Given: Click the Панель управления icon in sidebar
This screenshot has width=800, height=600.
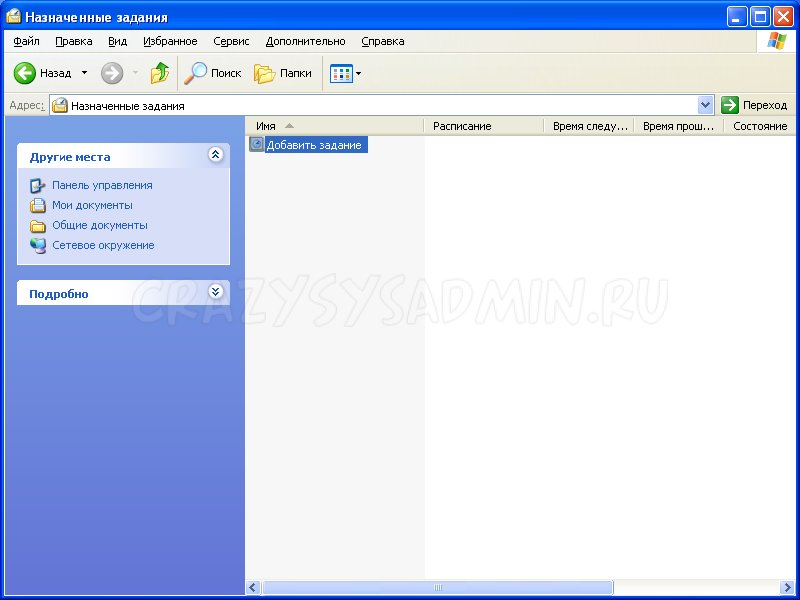Looking at the screenshot, I should 38,185.
